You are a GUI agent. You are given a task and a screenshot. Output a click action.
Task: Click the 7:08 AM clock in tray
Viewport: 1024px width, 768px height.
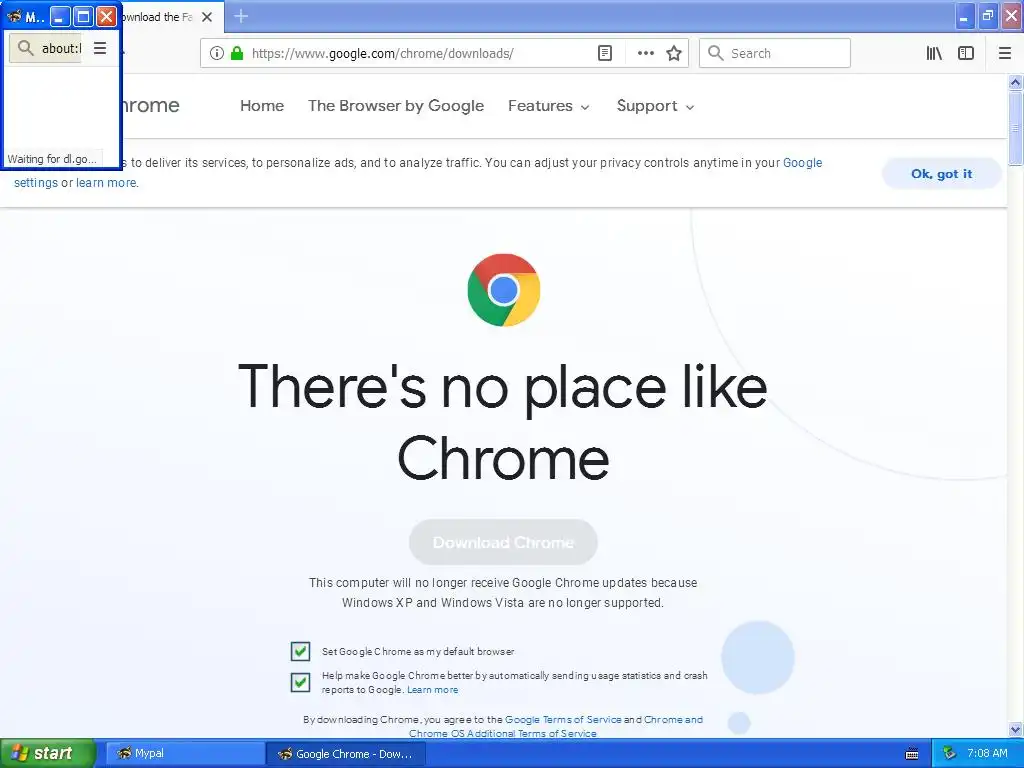[987, 753]
